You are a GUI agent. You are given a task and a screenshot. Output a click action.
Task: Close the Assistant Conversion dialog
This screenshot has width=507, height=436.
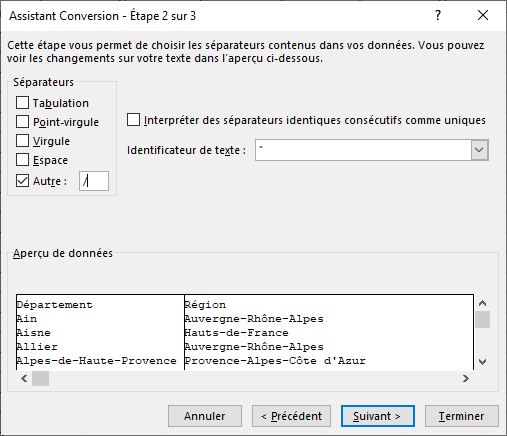[x=483, y=15]
